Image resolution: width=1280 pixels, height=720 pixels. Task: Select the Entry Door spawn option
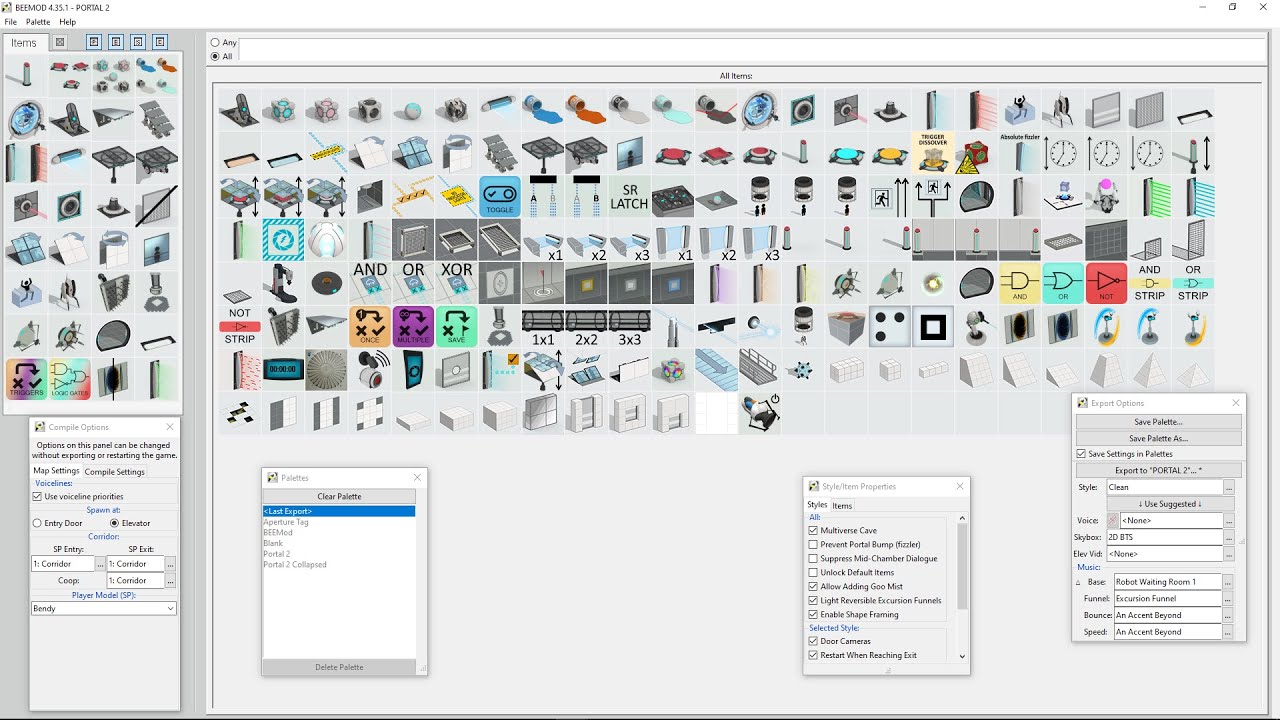pyautogui.click(x=37, y=523)
